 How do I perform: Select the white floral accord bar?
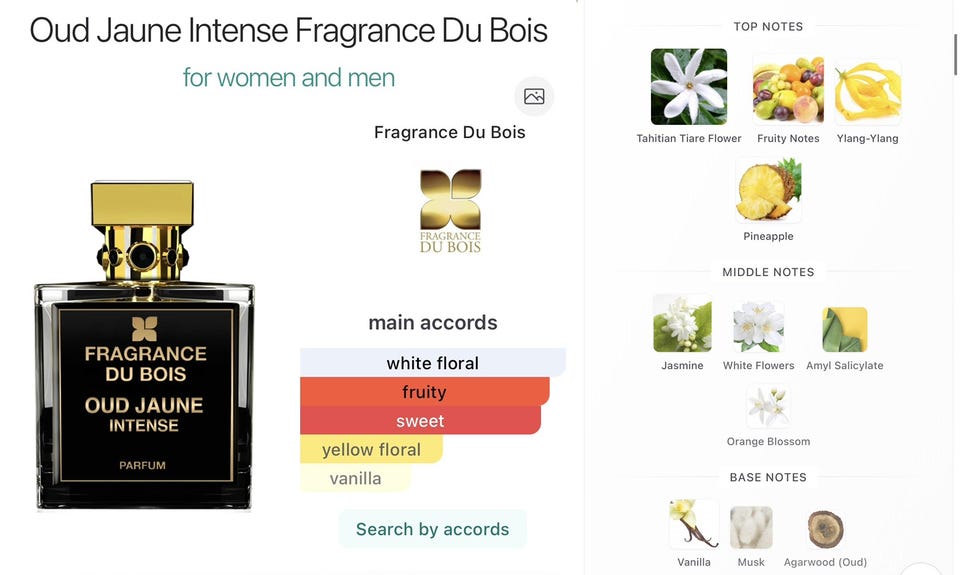pyautogui.click(x=433, y=363)
